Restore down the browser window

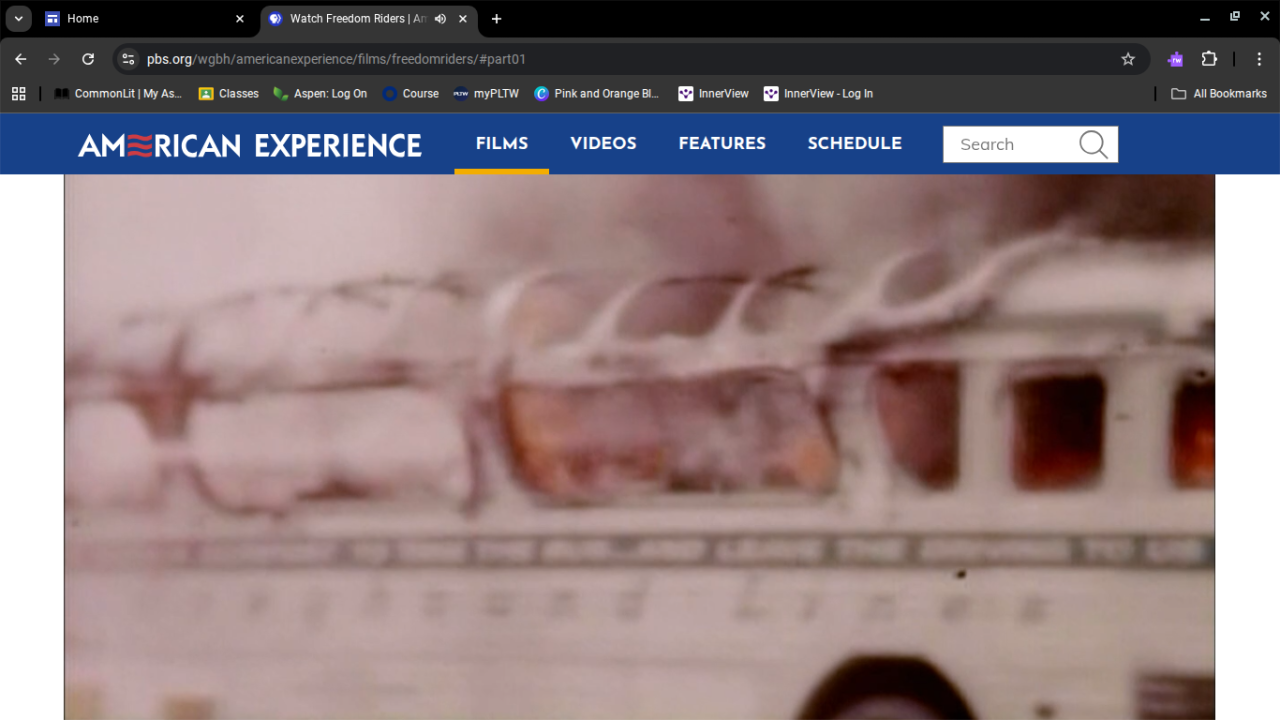(x=1235, y=17)
